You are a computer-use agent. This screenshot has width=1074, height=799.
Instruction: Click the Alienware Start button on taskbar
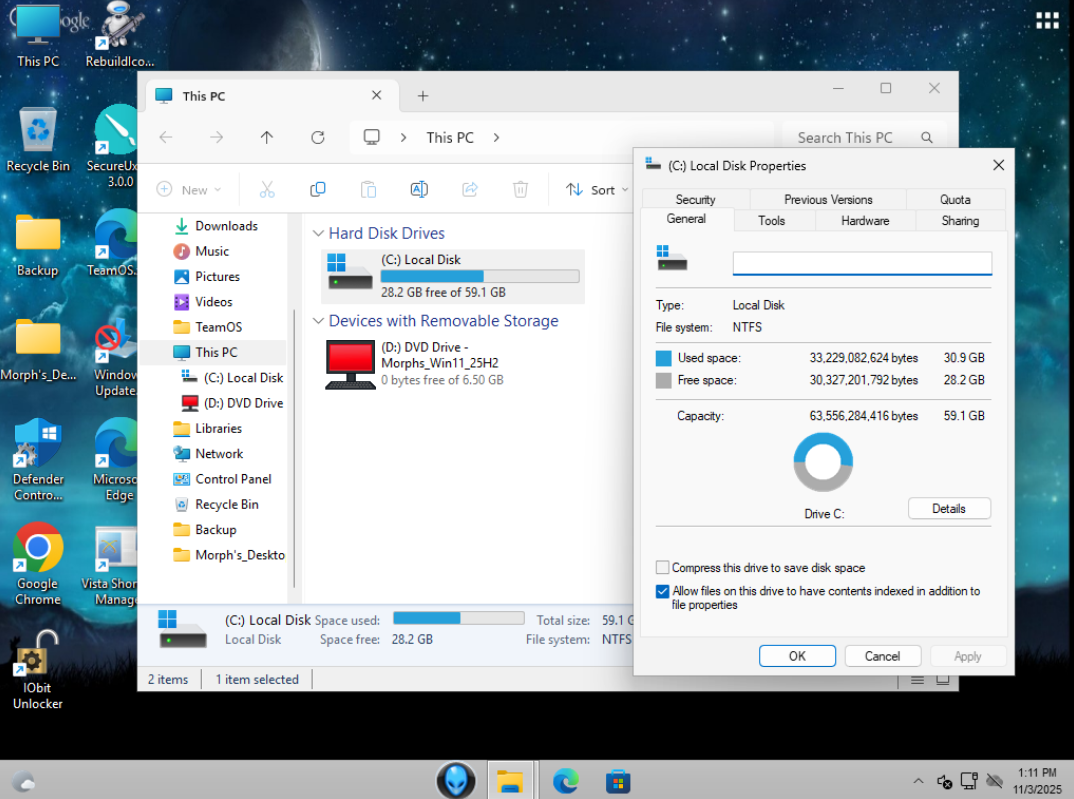[455, 780]
